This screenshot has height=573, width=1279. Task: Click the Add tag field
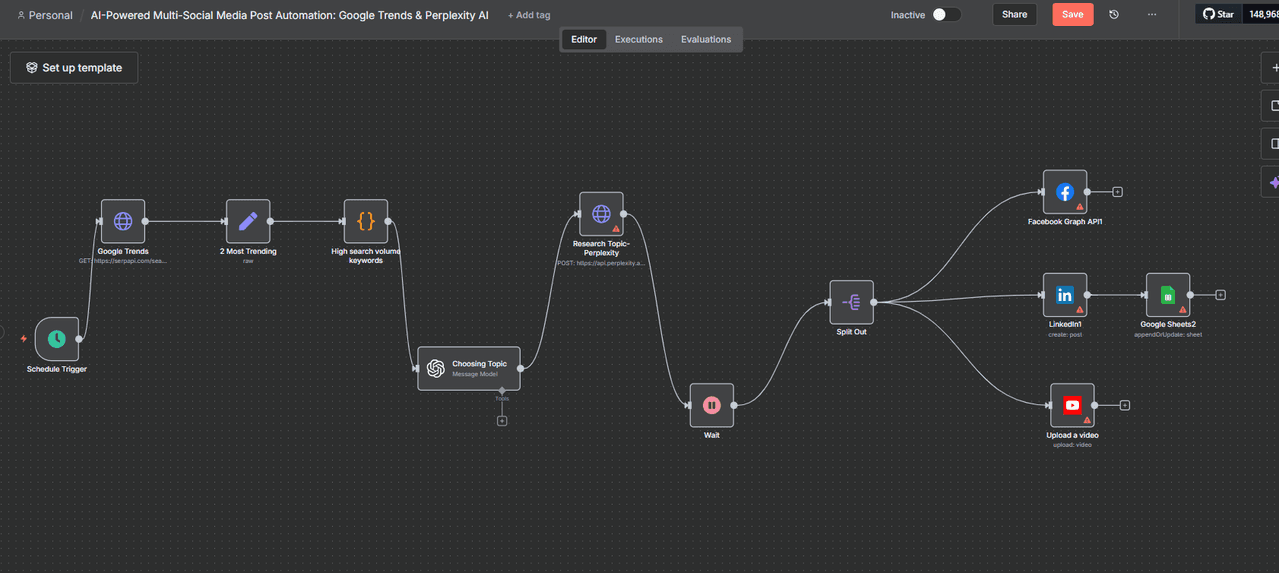click(x=529, y=15)
